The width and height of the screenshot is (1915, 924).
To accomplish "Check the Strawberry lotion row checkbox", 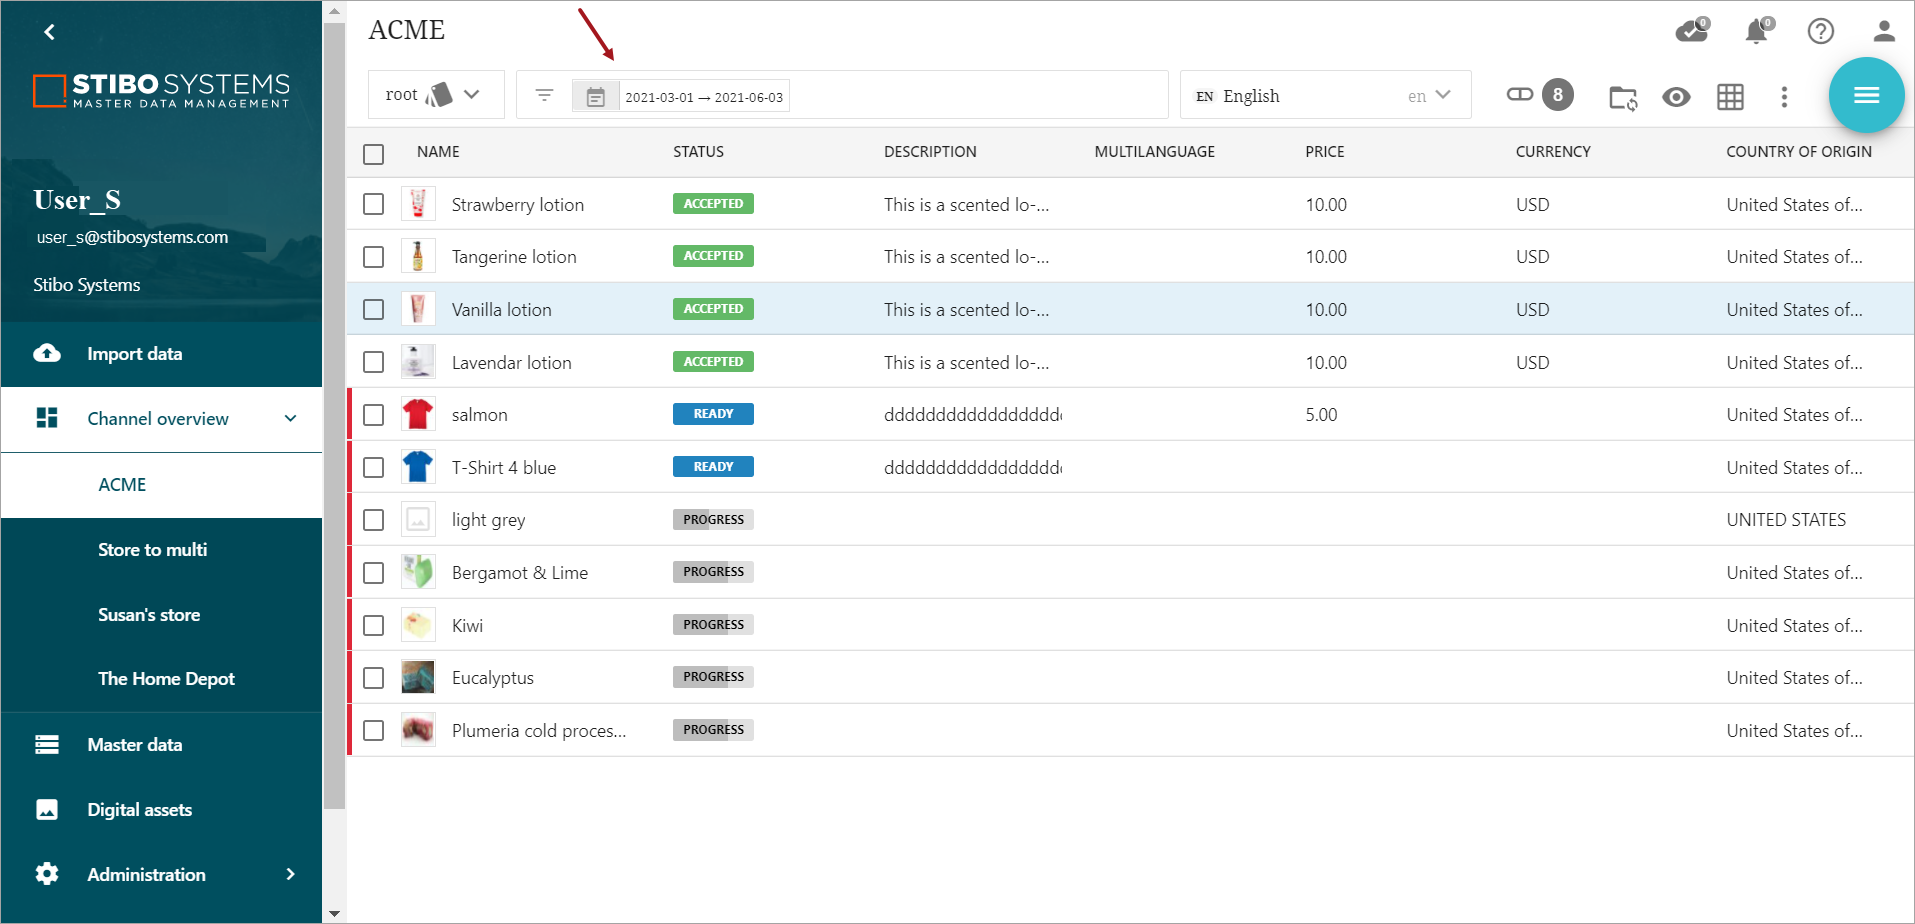I will [374, 204].
